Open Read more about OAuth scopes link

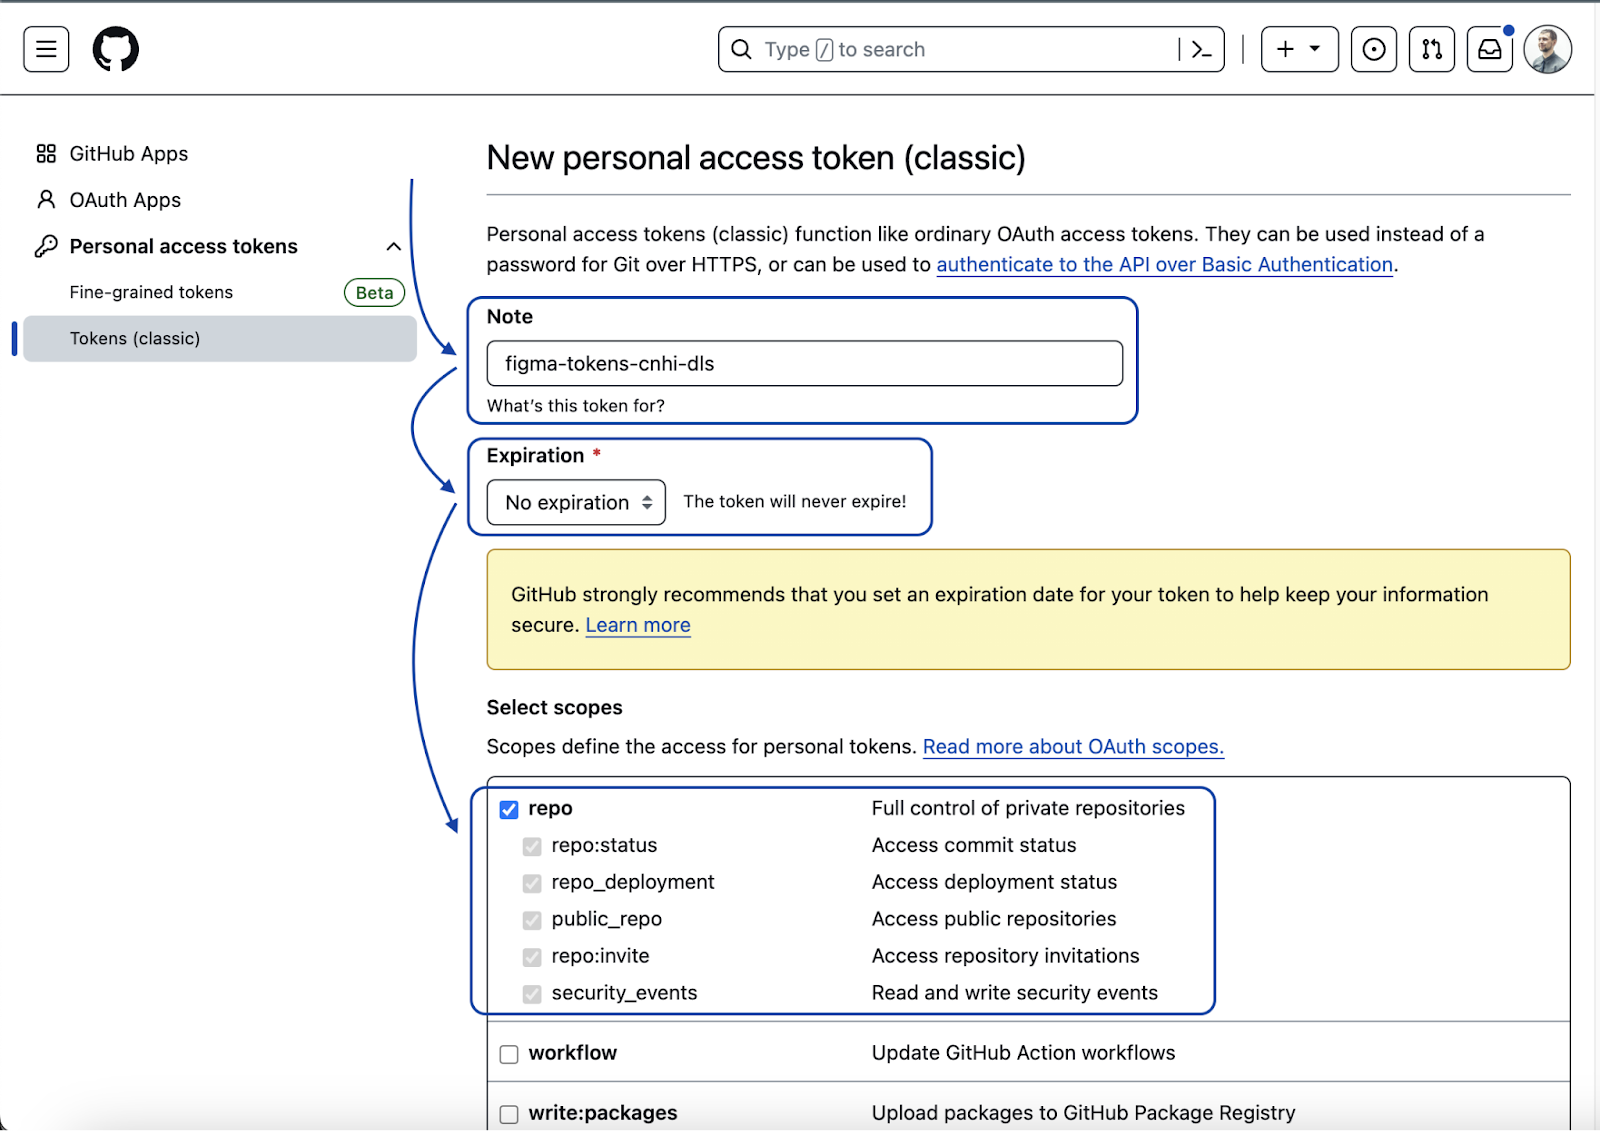[1073, 747]
